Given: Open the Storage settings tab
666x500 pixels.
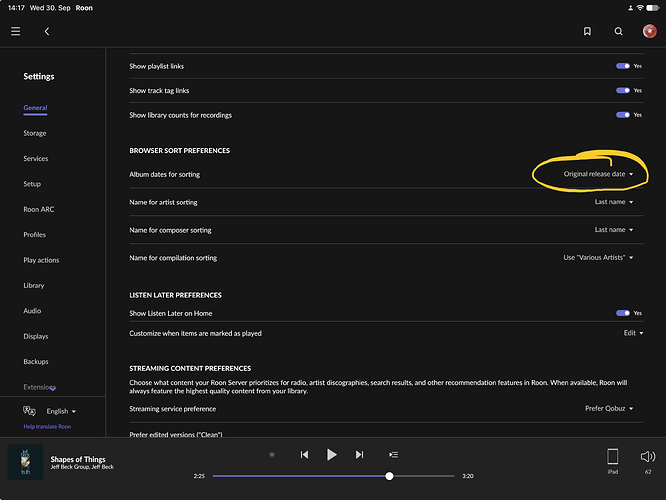Looking at the screenshot, I should (35, 133).
